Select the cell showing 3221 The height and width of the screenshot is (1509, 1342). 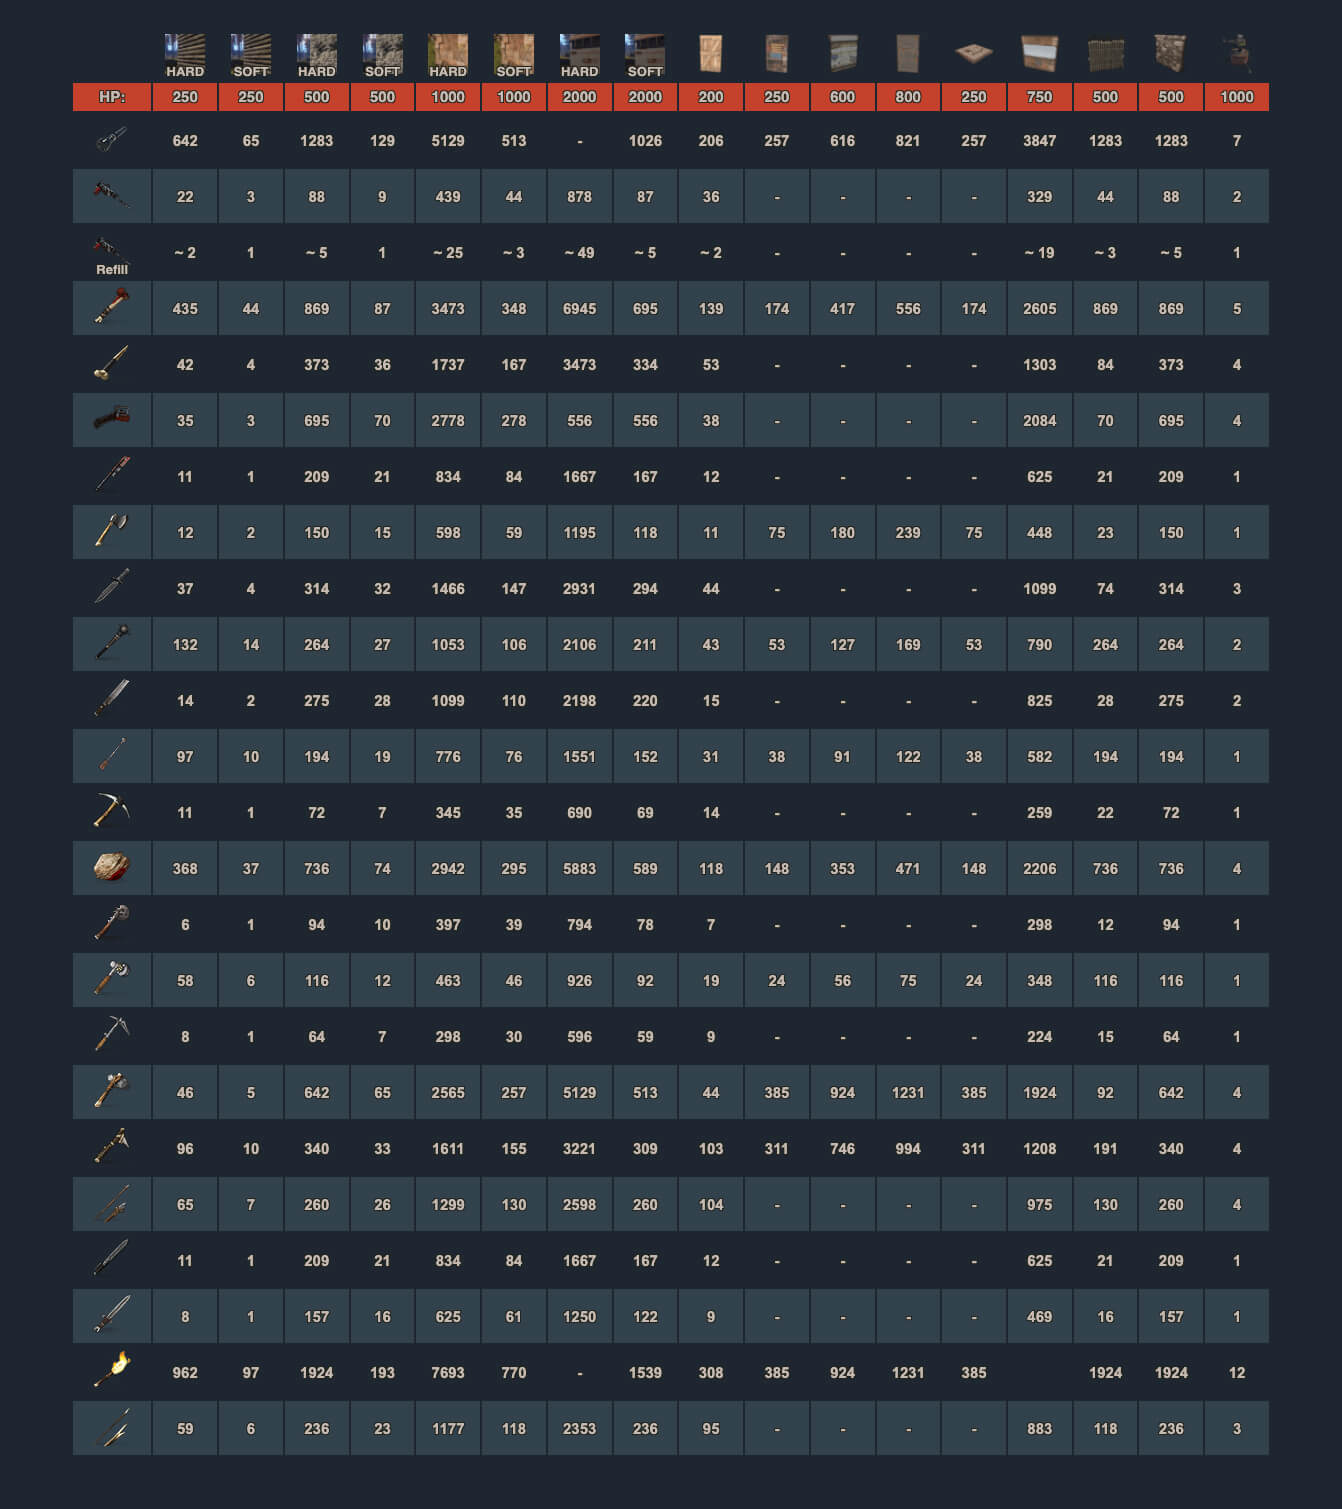(x=580, y=1149)
